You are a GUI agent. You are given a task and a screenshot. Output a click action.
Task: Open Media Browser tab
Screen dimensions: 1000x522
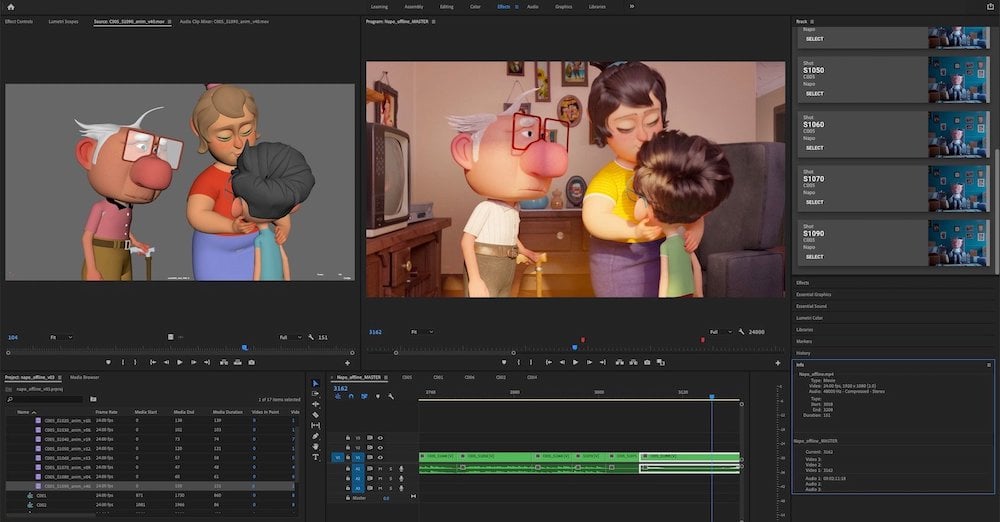[84, 378]
